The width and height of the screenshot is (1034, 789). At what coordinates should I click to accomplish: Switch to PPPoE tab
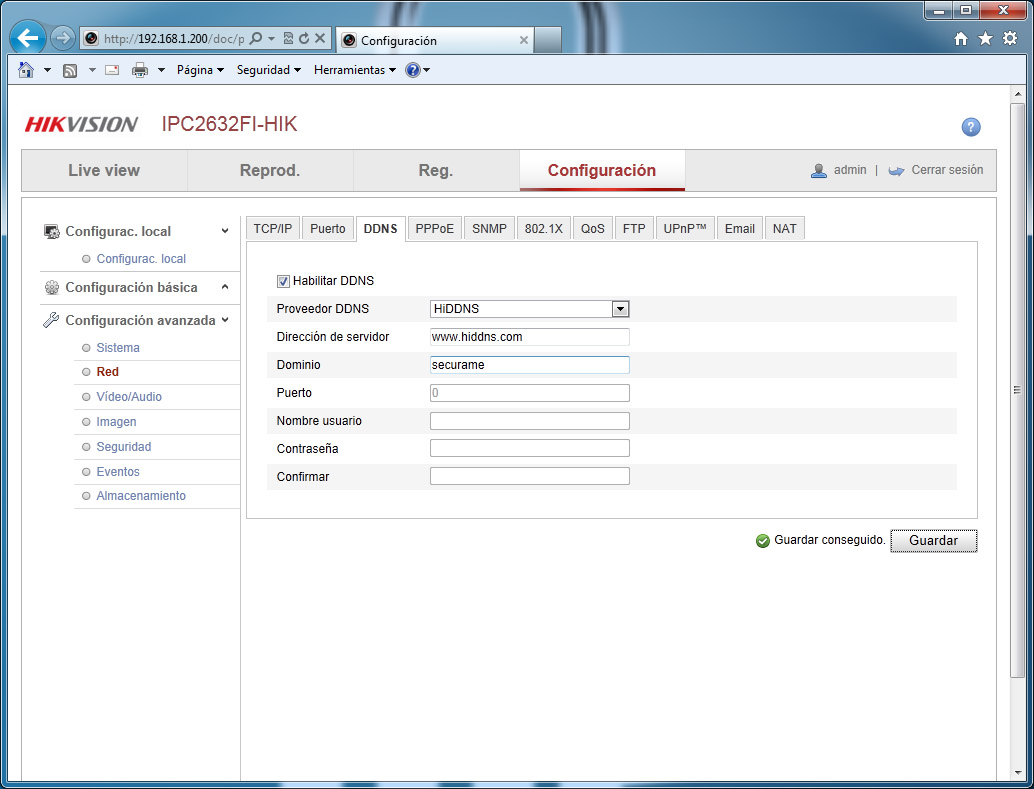pyautogui.click(x=435, y=229)
